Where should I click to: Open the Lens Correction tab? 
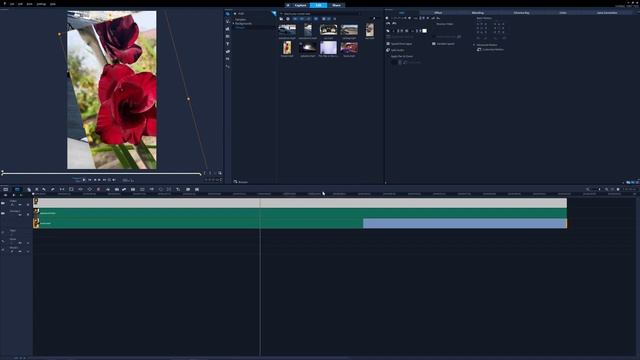[607, 13]
